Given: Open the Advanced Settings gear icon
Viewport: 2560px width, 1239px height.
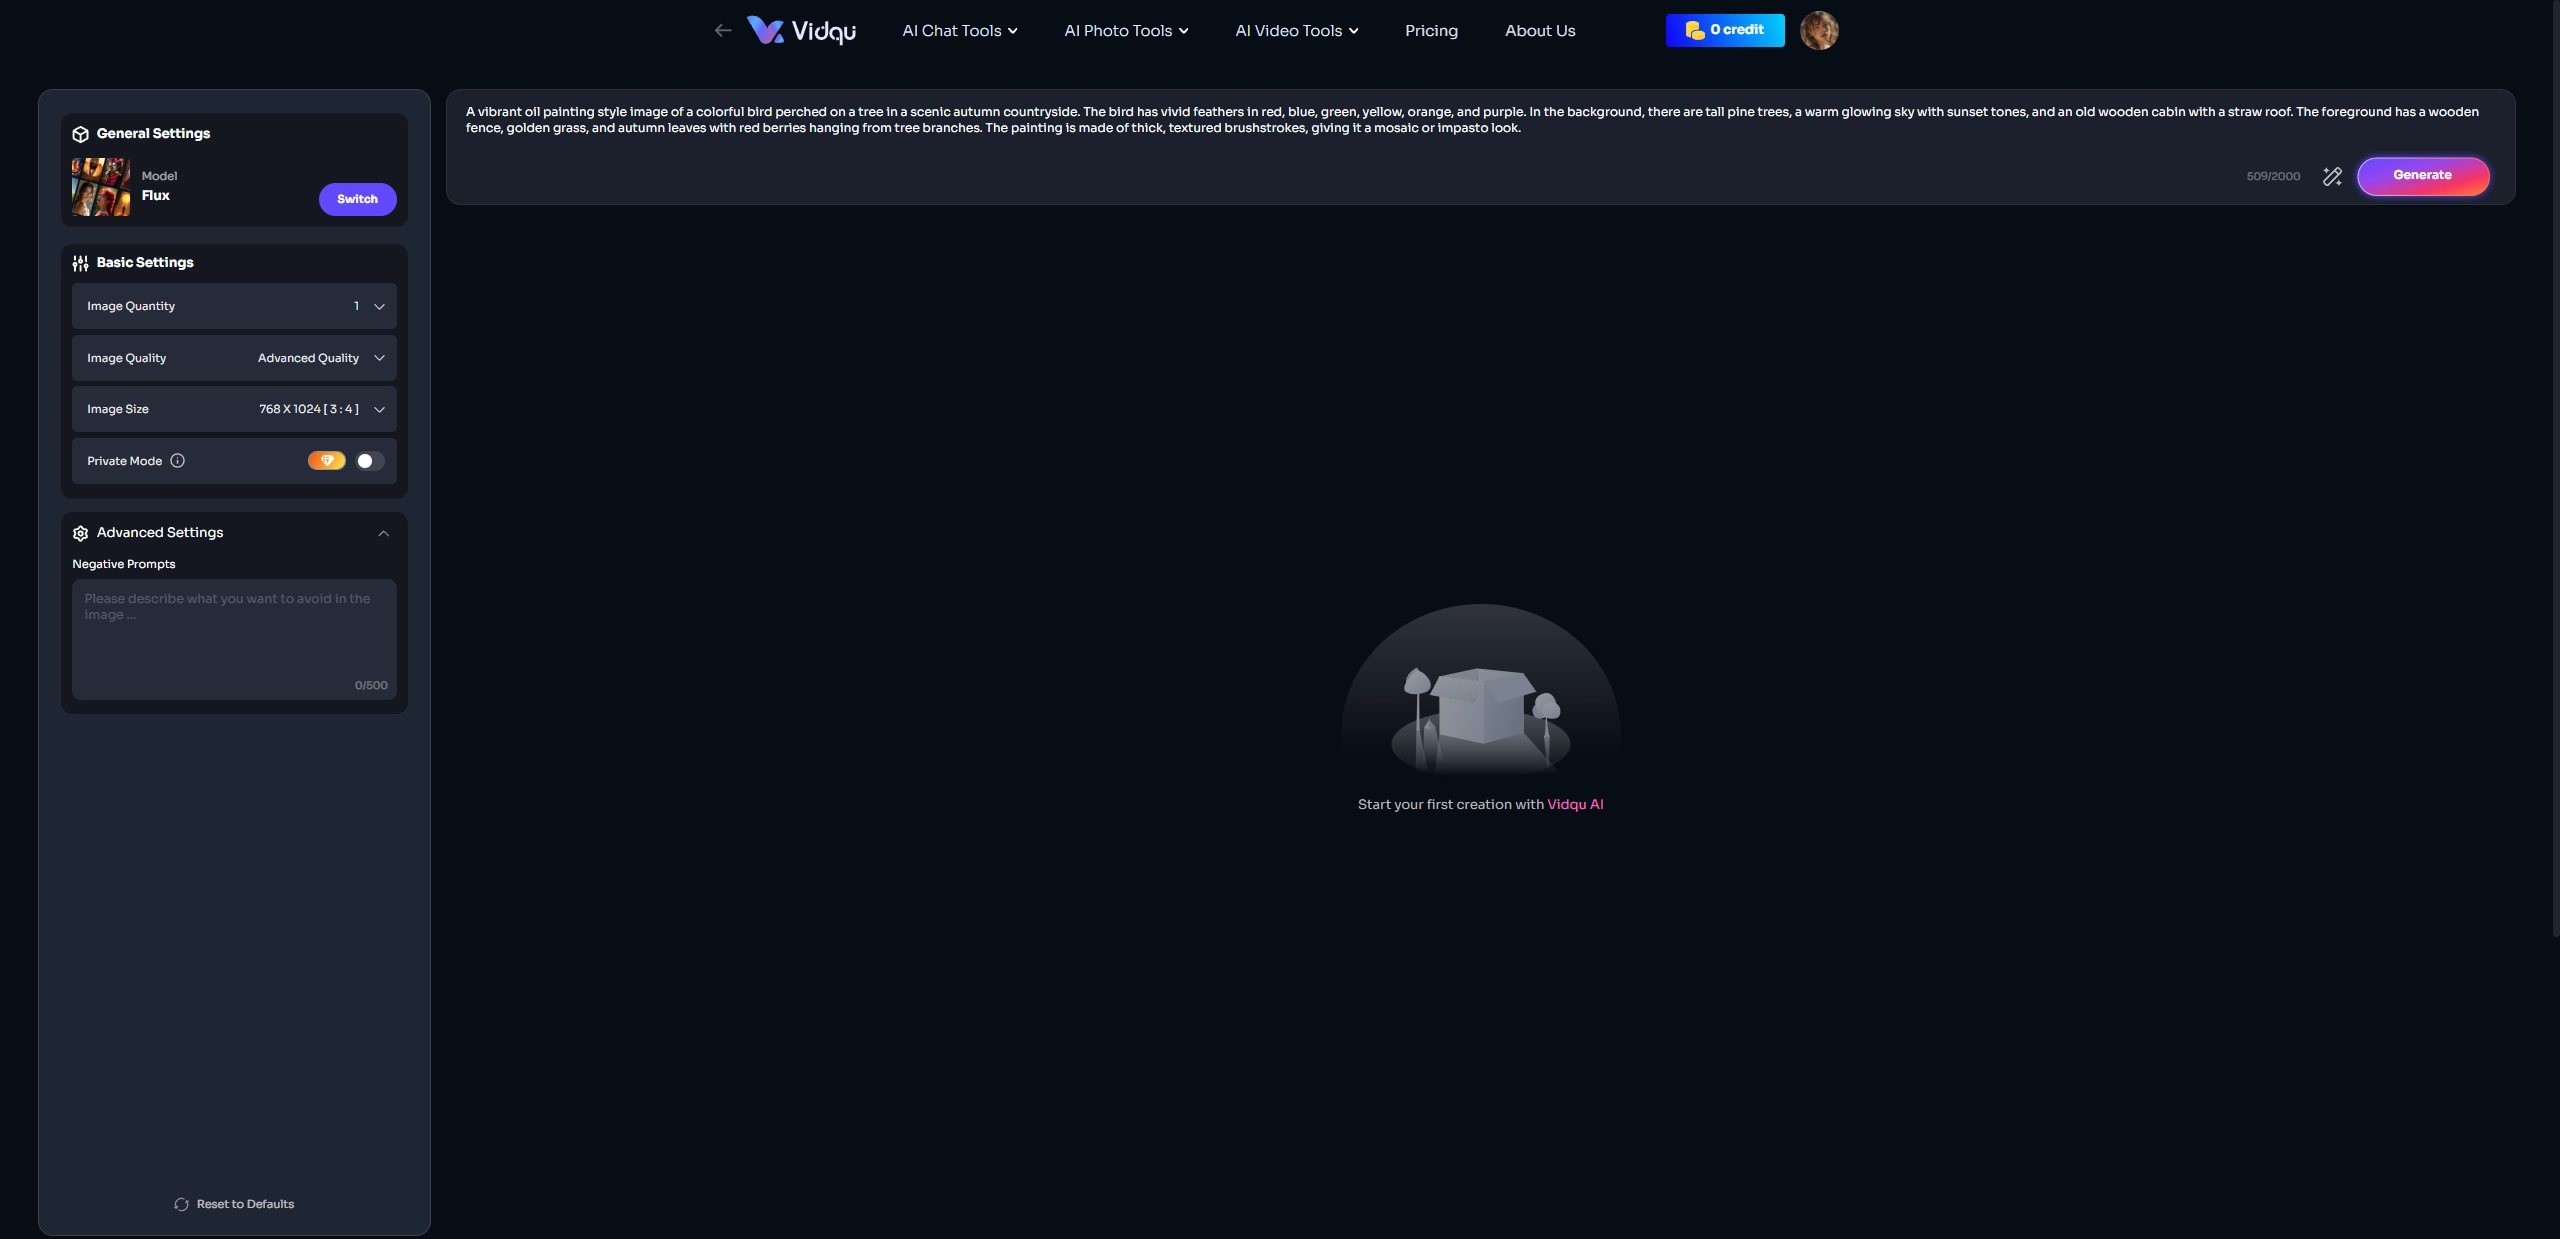Looking at the screenshot, I should [x=80, y=533].
